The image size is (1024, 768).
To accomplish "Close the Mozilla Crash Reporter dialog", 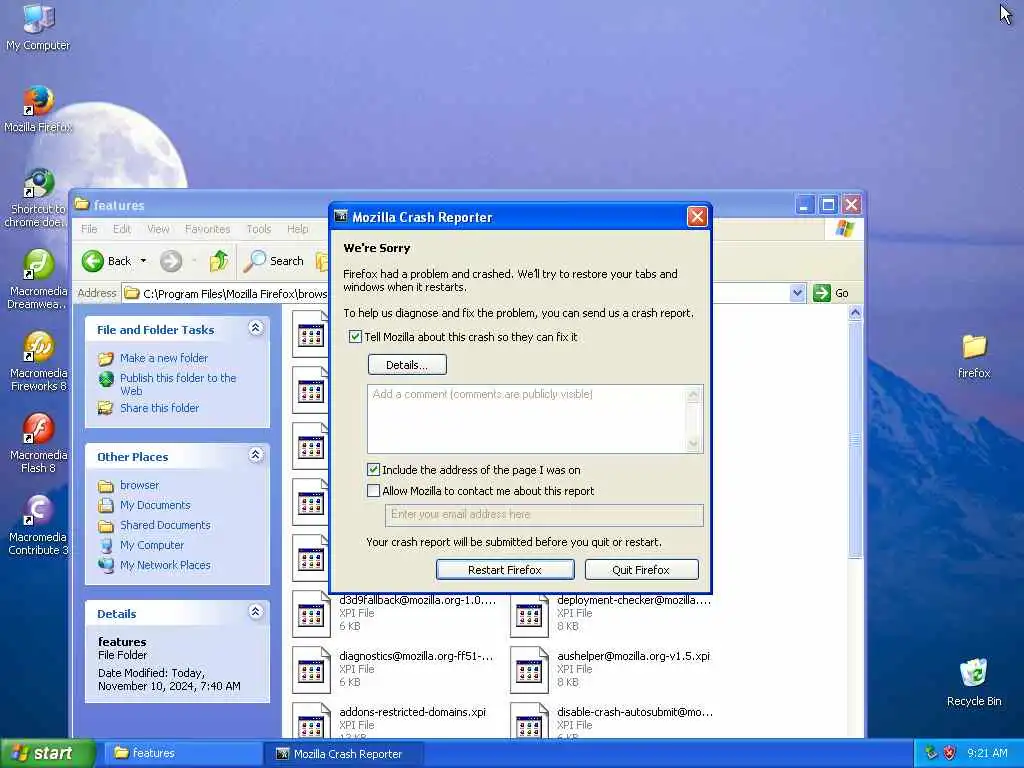I will tap(697, 217).
